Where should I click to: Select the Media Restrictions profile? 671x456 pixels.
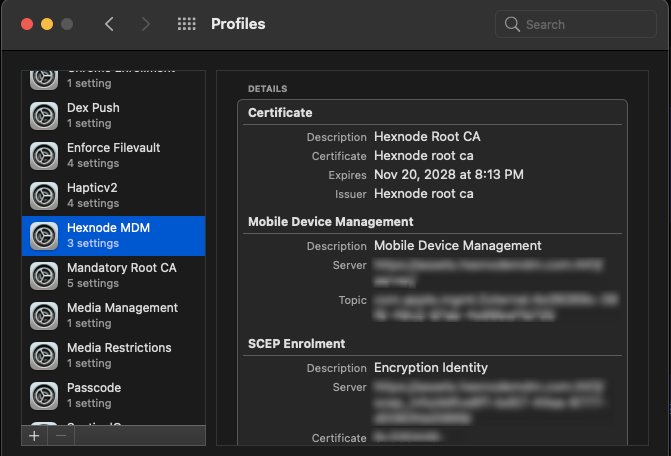pos(113,355)
